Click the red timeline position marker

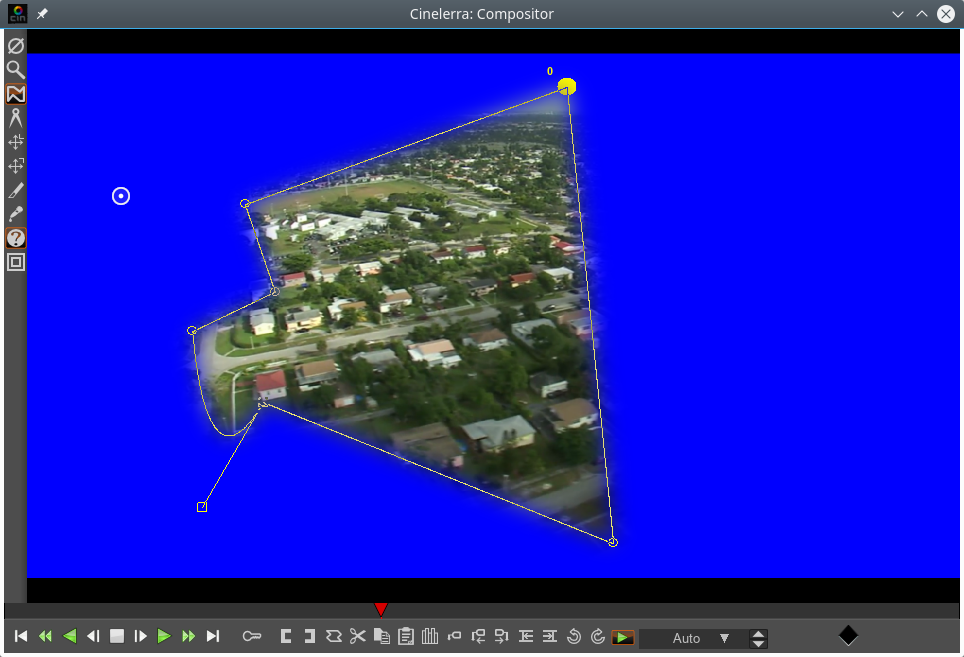pos(380,609)
